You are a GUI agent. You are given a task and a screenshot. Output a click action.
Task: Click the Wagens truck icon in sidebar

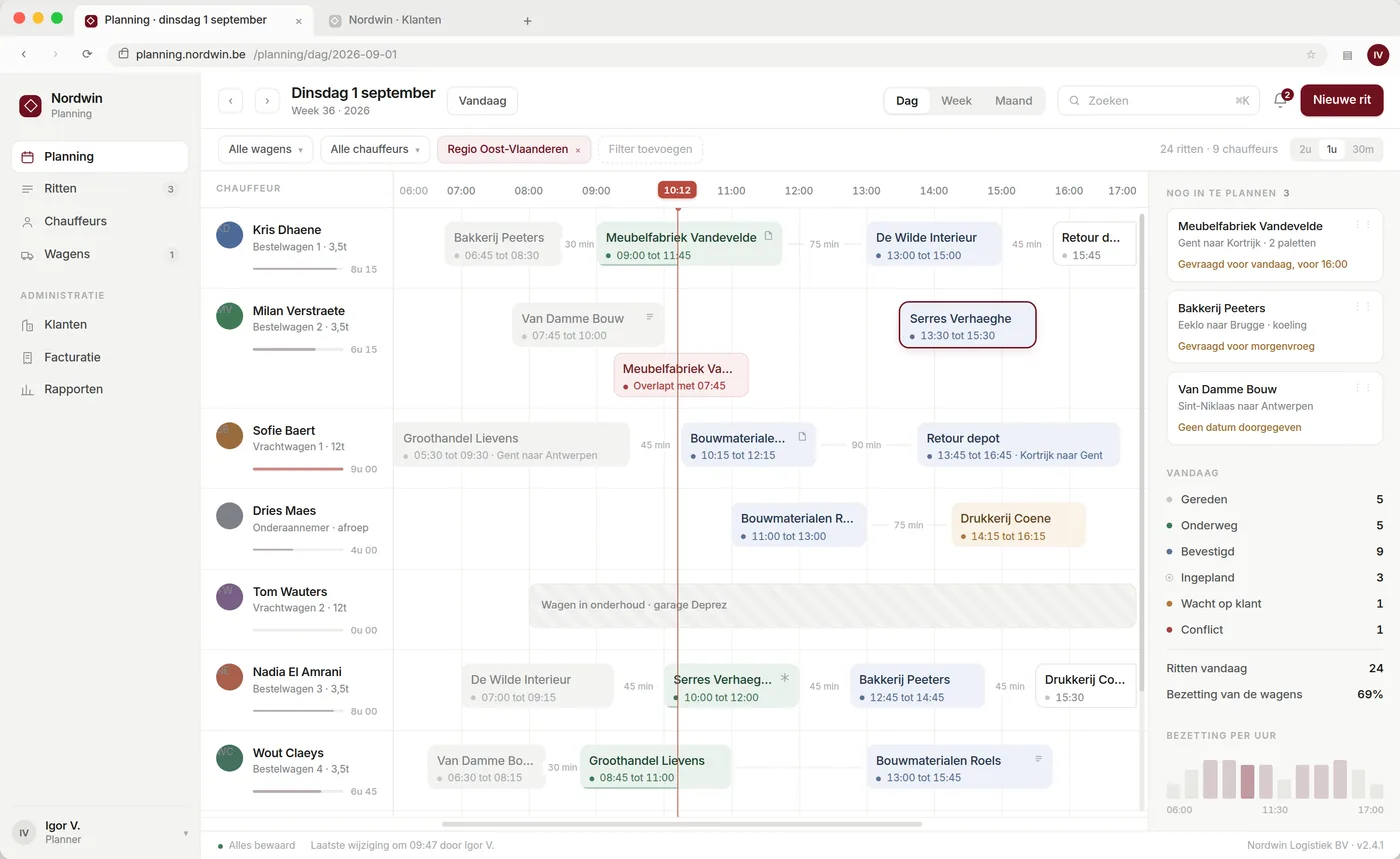27,255
